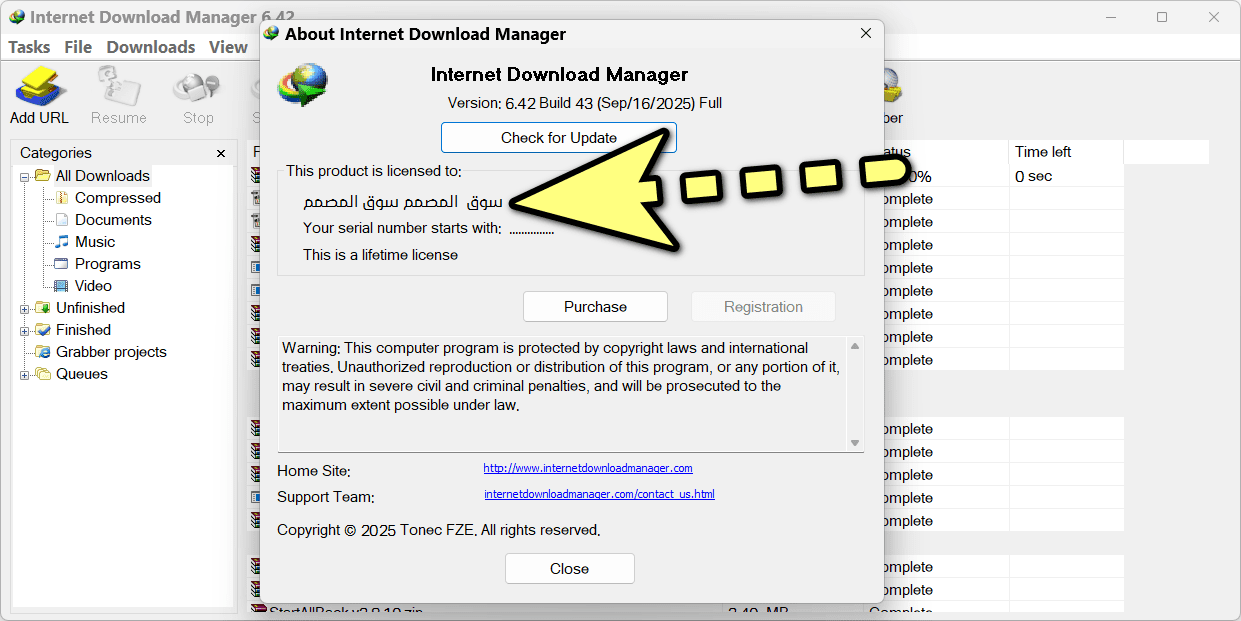Viewport: 1241px width, 621px height.
Task: Click the Stop toolbar icon
Action: pos(197,90)
